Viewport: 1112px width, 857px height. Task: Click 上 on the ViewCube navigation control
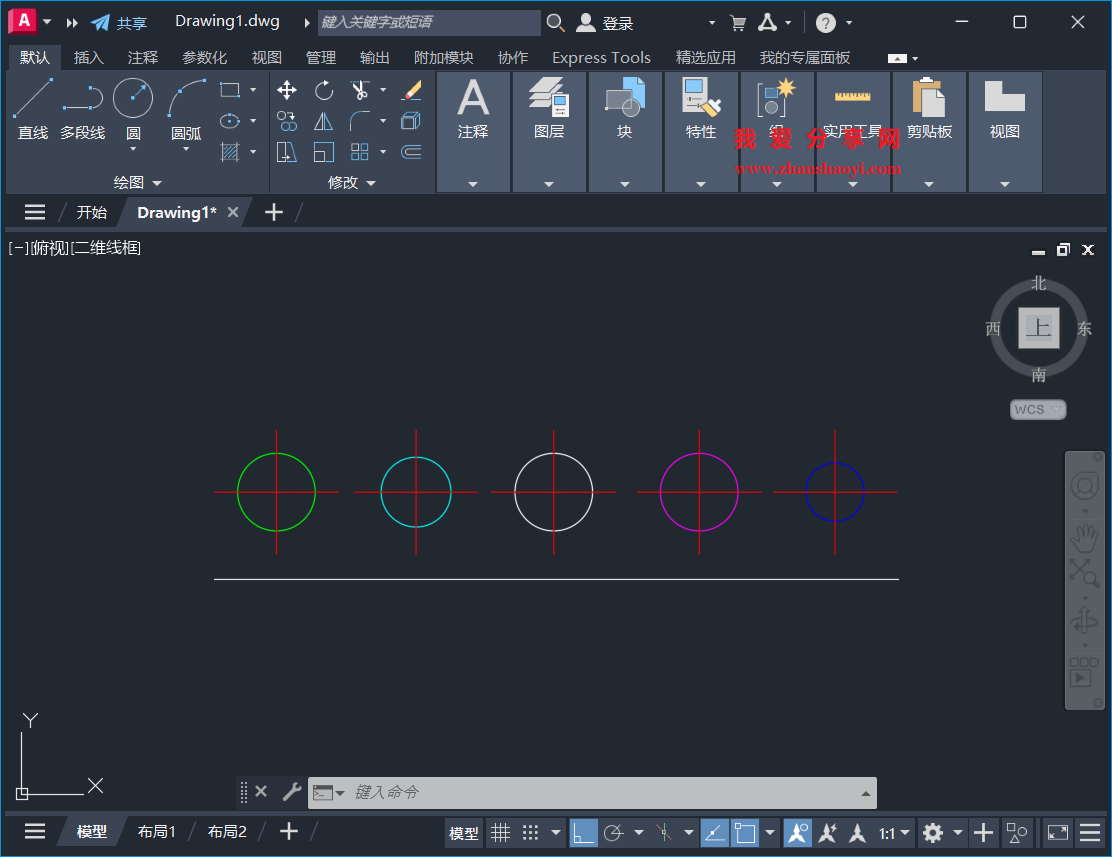coord(1037,327)
